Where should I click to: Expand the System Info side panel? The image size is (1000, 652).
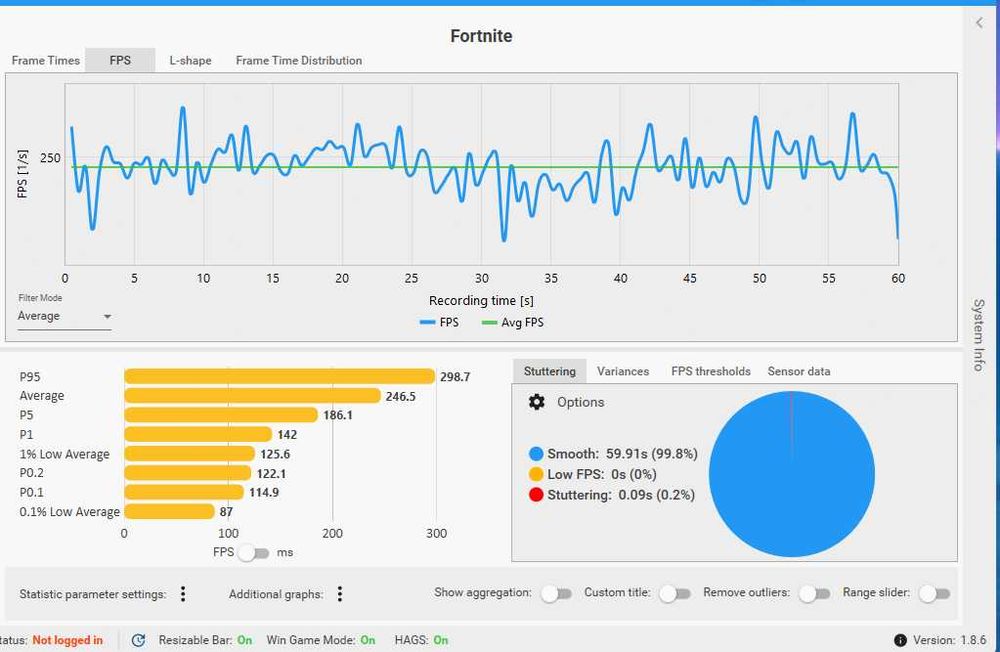pos(978,334)
